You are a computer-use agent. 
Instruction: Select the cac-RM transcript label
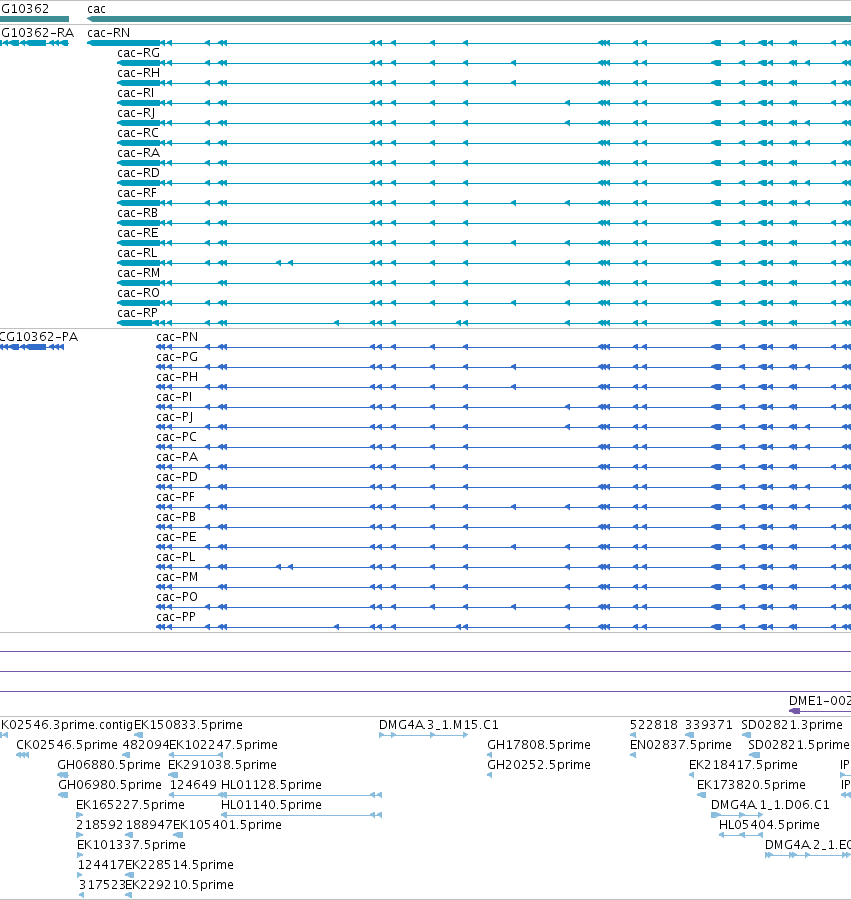click(x=138, y=273)
